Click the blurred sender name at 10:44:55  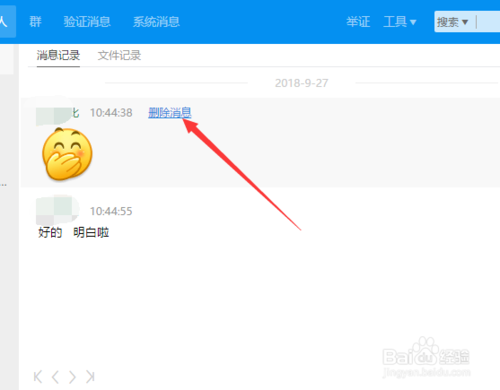click(x=57, y=210)
